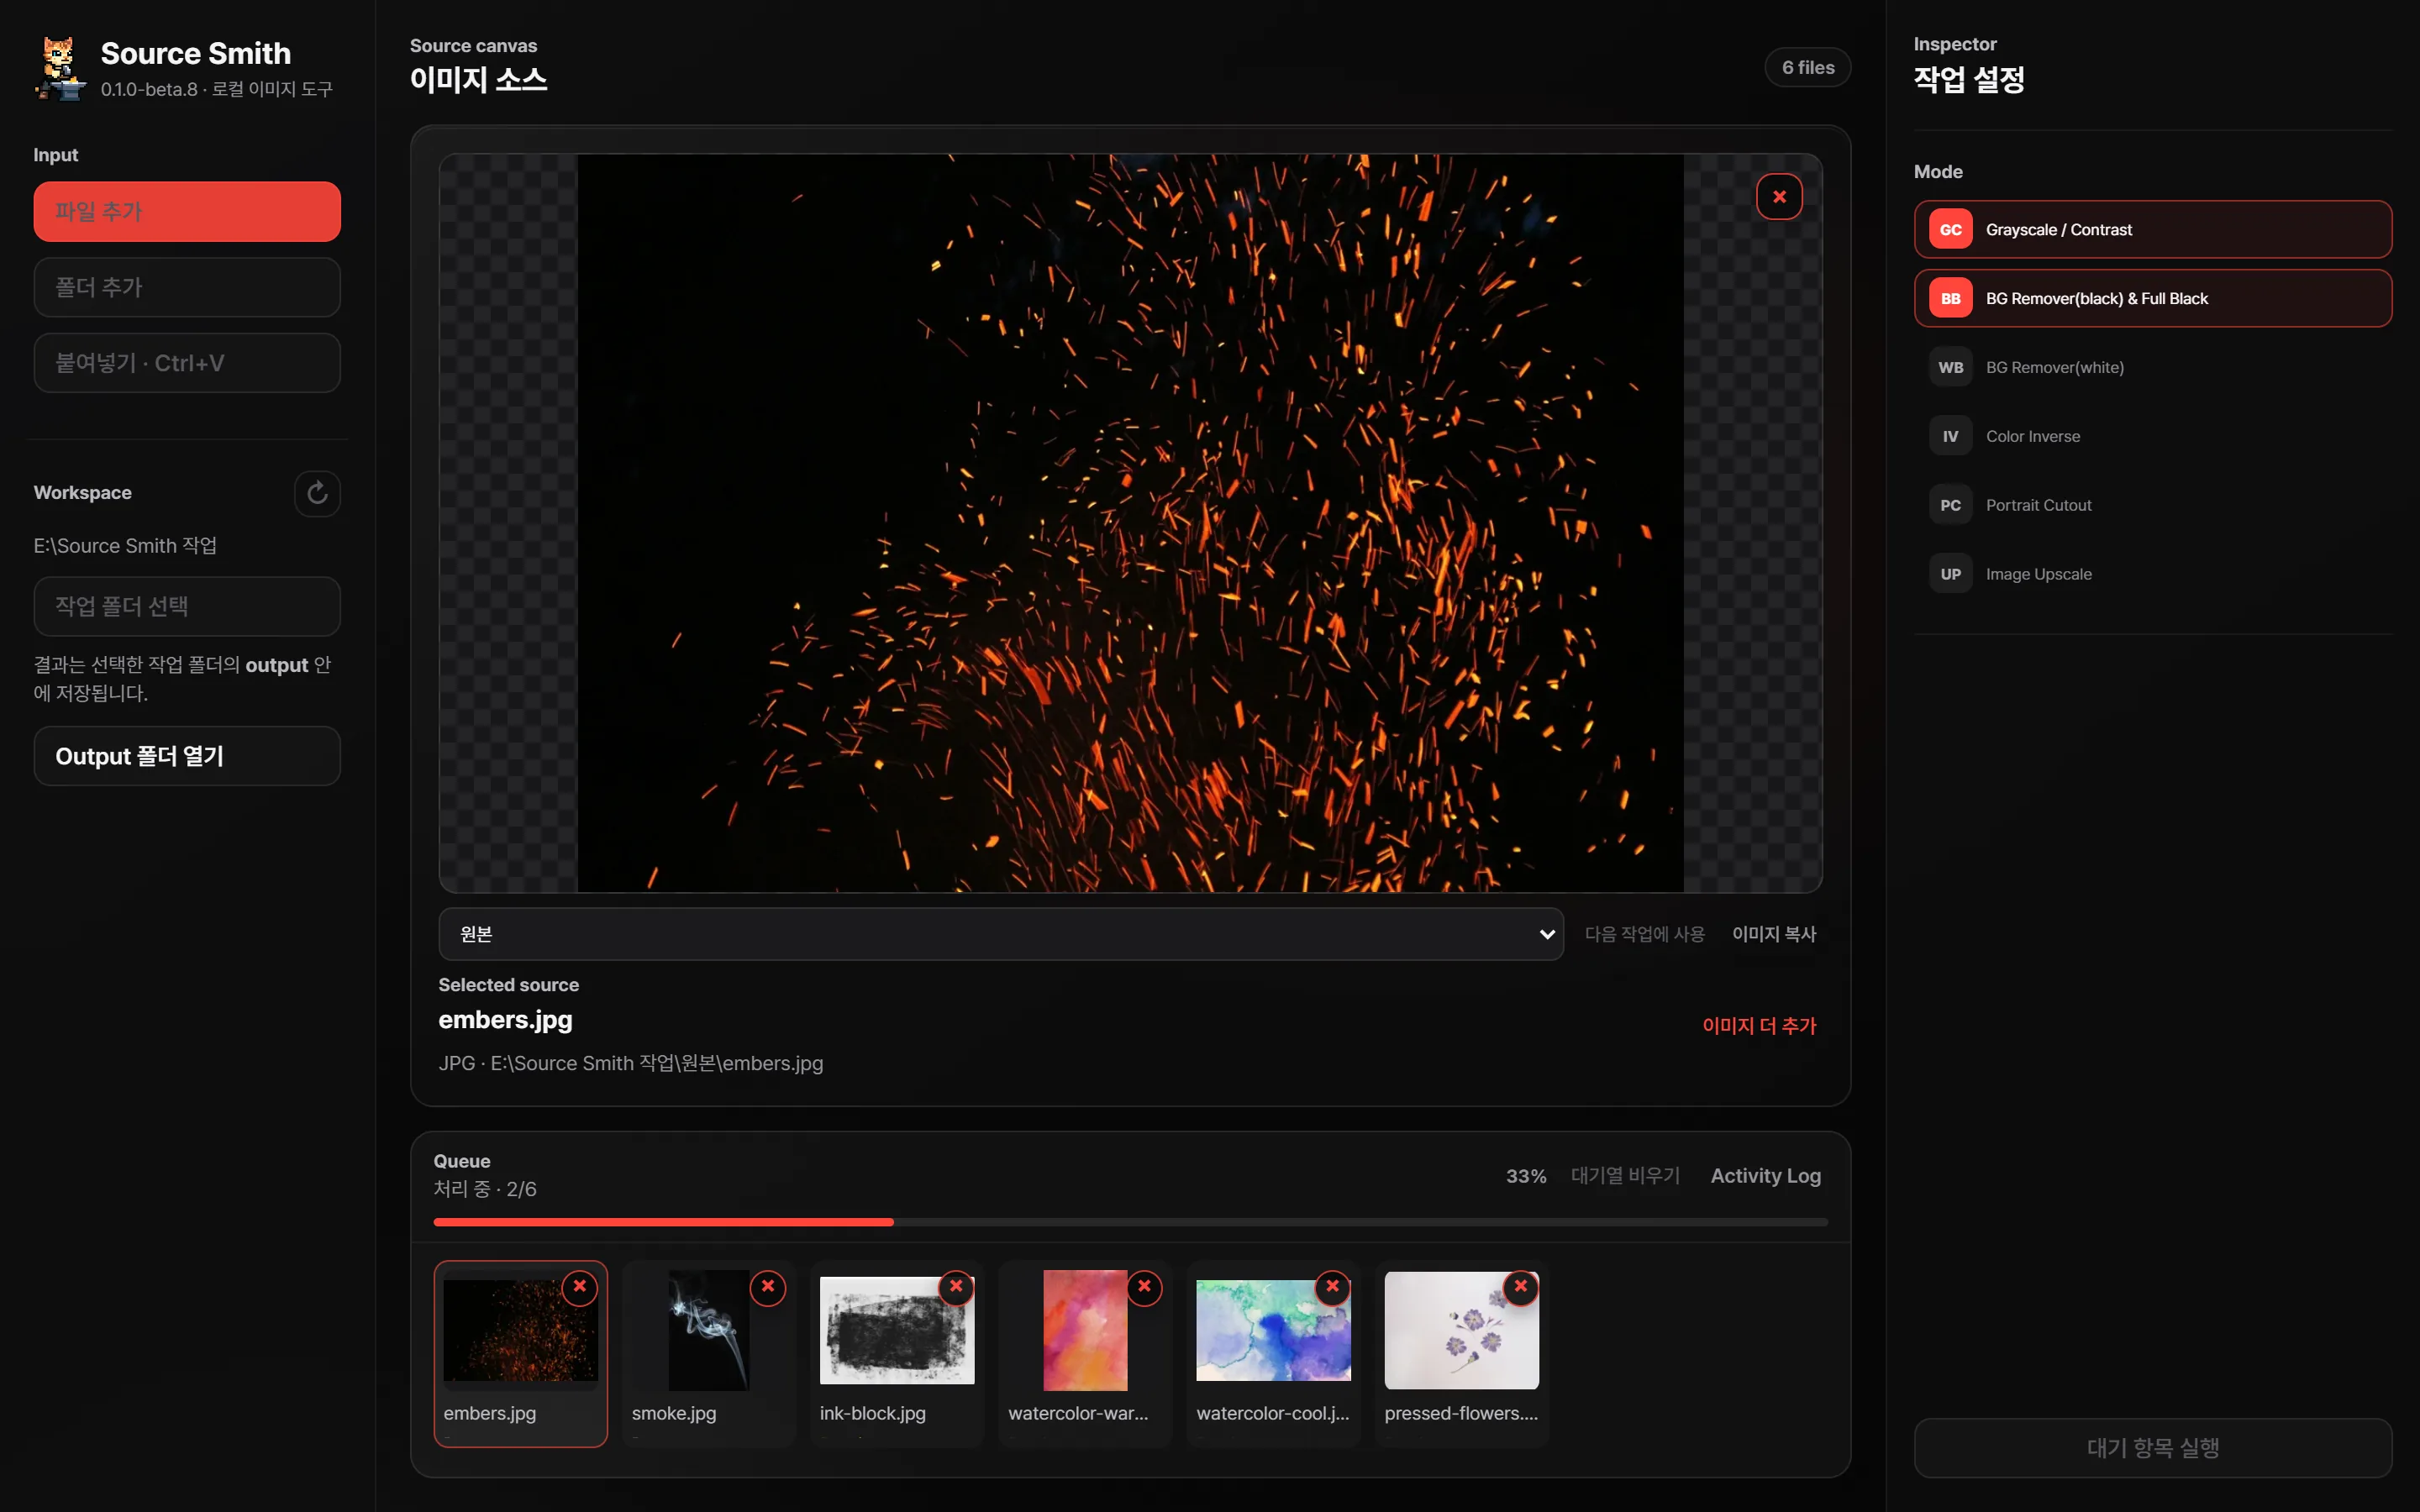Click 붙여넣기 · Ctrl+V button

187,363
